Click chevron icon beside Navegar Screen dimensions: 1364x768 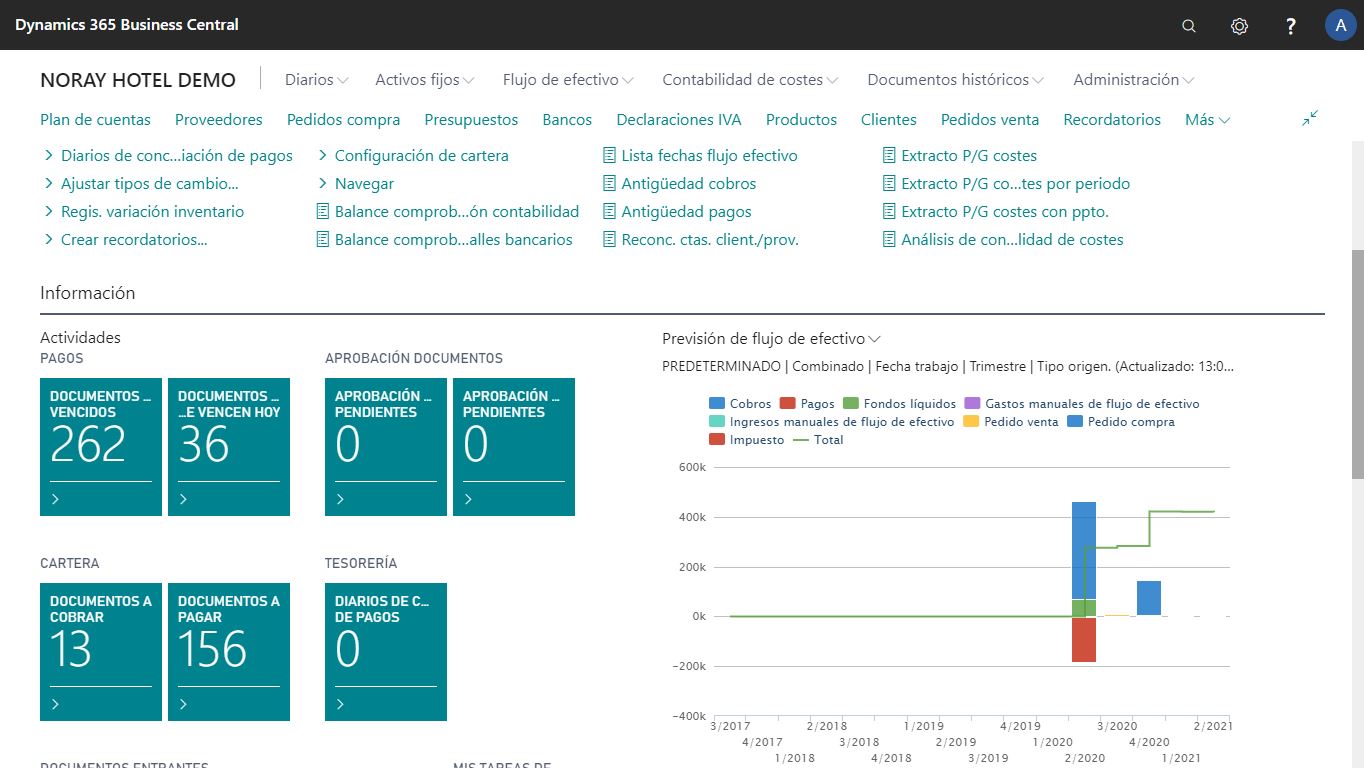[x=323, y=183]
